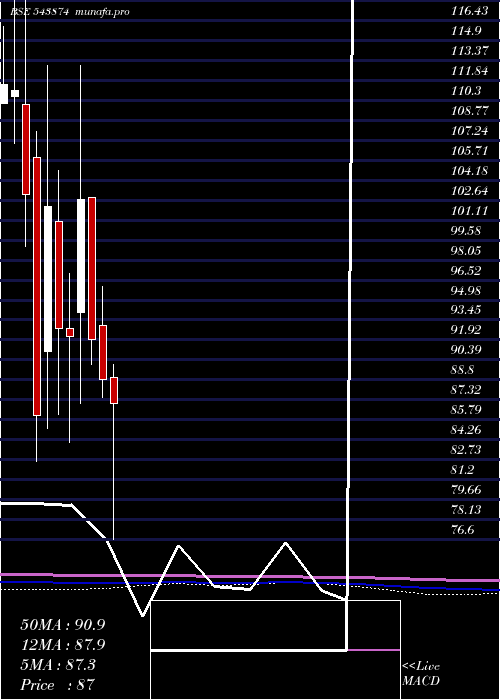Select the 12MA : 87.9 legend entry
The width and height of the screenshot is (500, 700).
coord(62,645)
